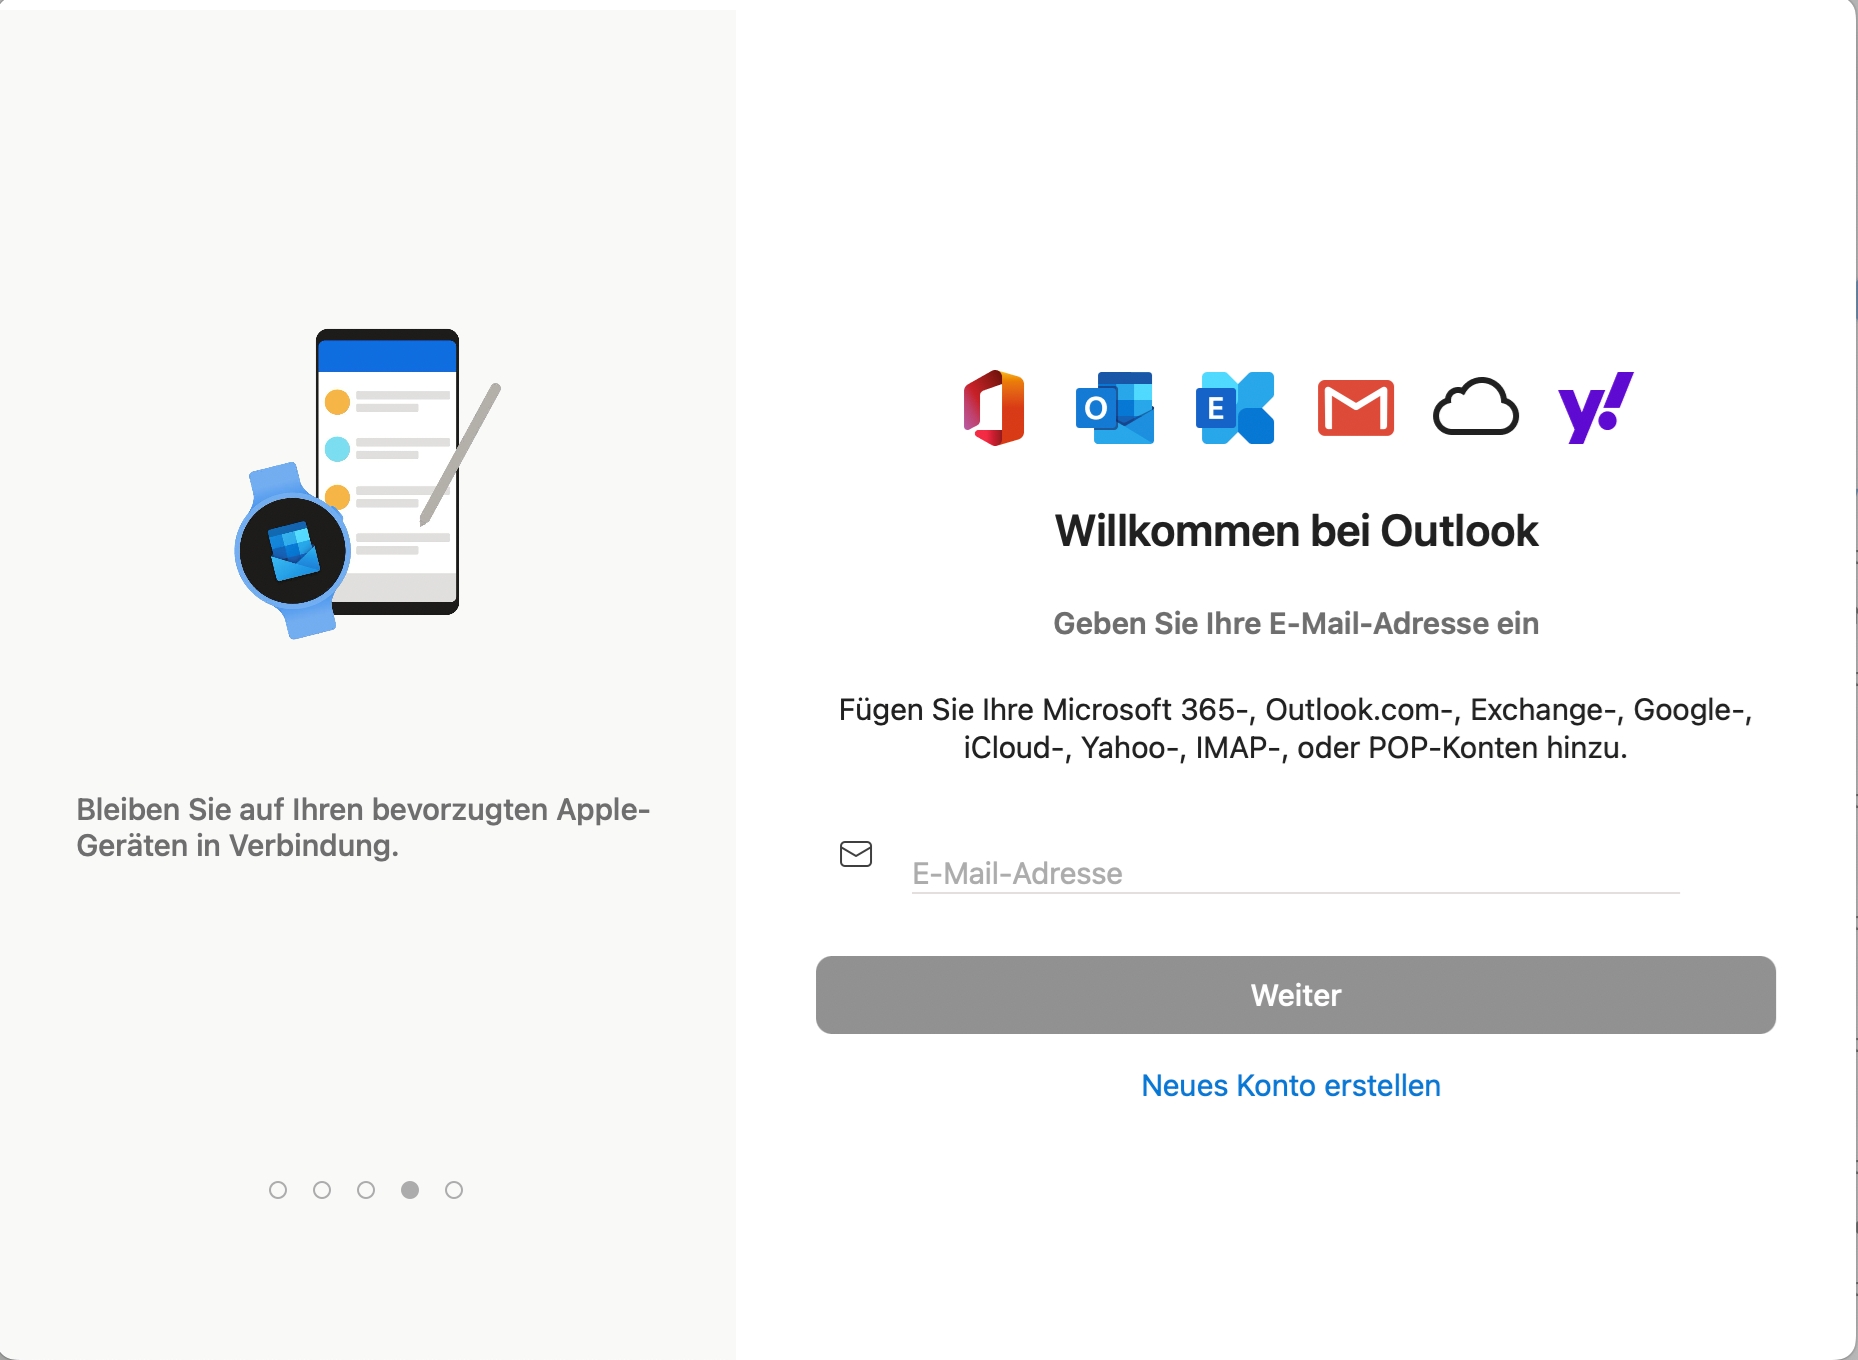This screenshot has width=1858, height=1360.
Task: Select the second carousel page dot
Action: coord(322,1190)
